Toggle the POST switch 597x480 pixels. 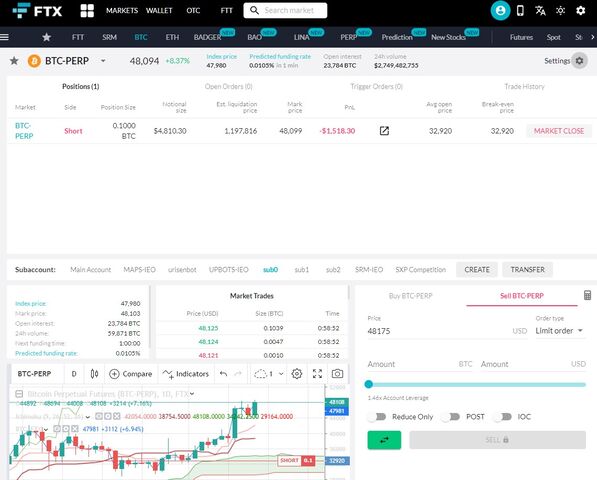tap(451, 417)
